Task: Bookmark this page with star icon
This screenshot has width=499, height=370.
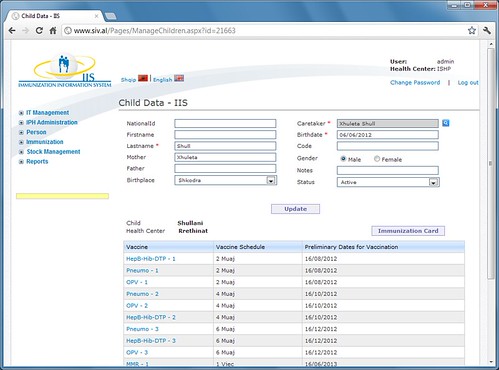Action: tap(471, 31)
